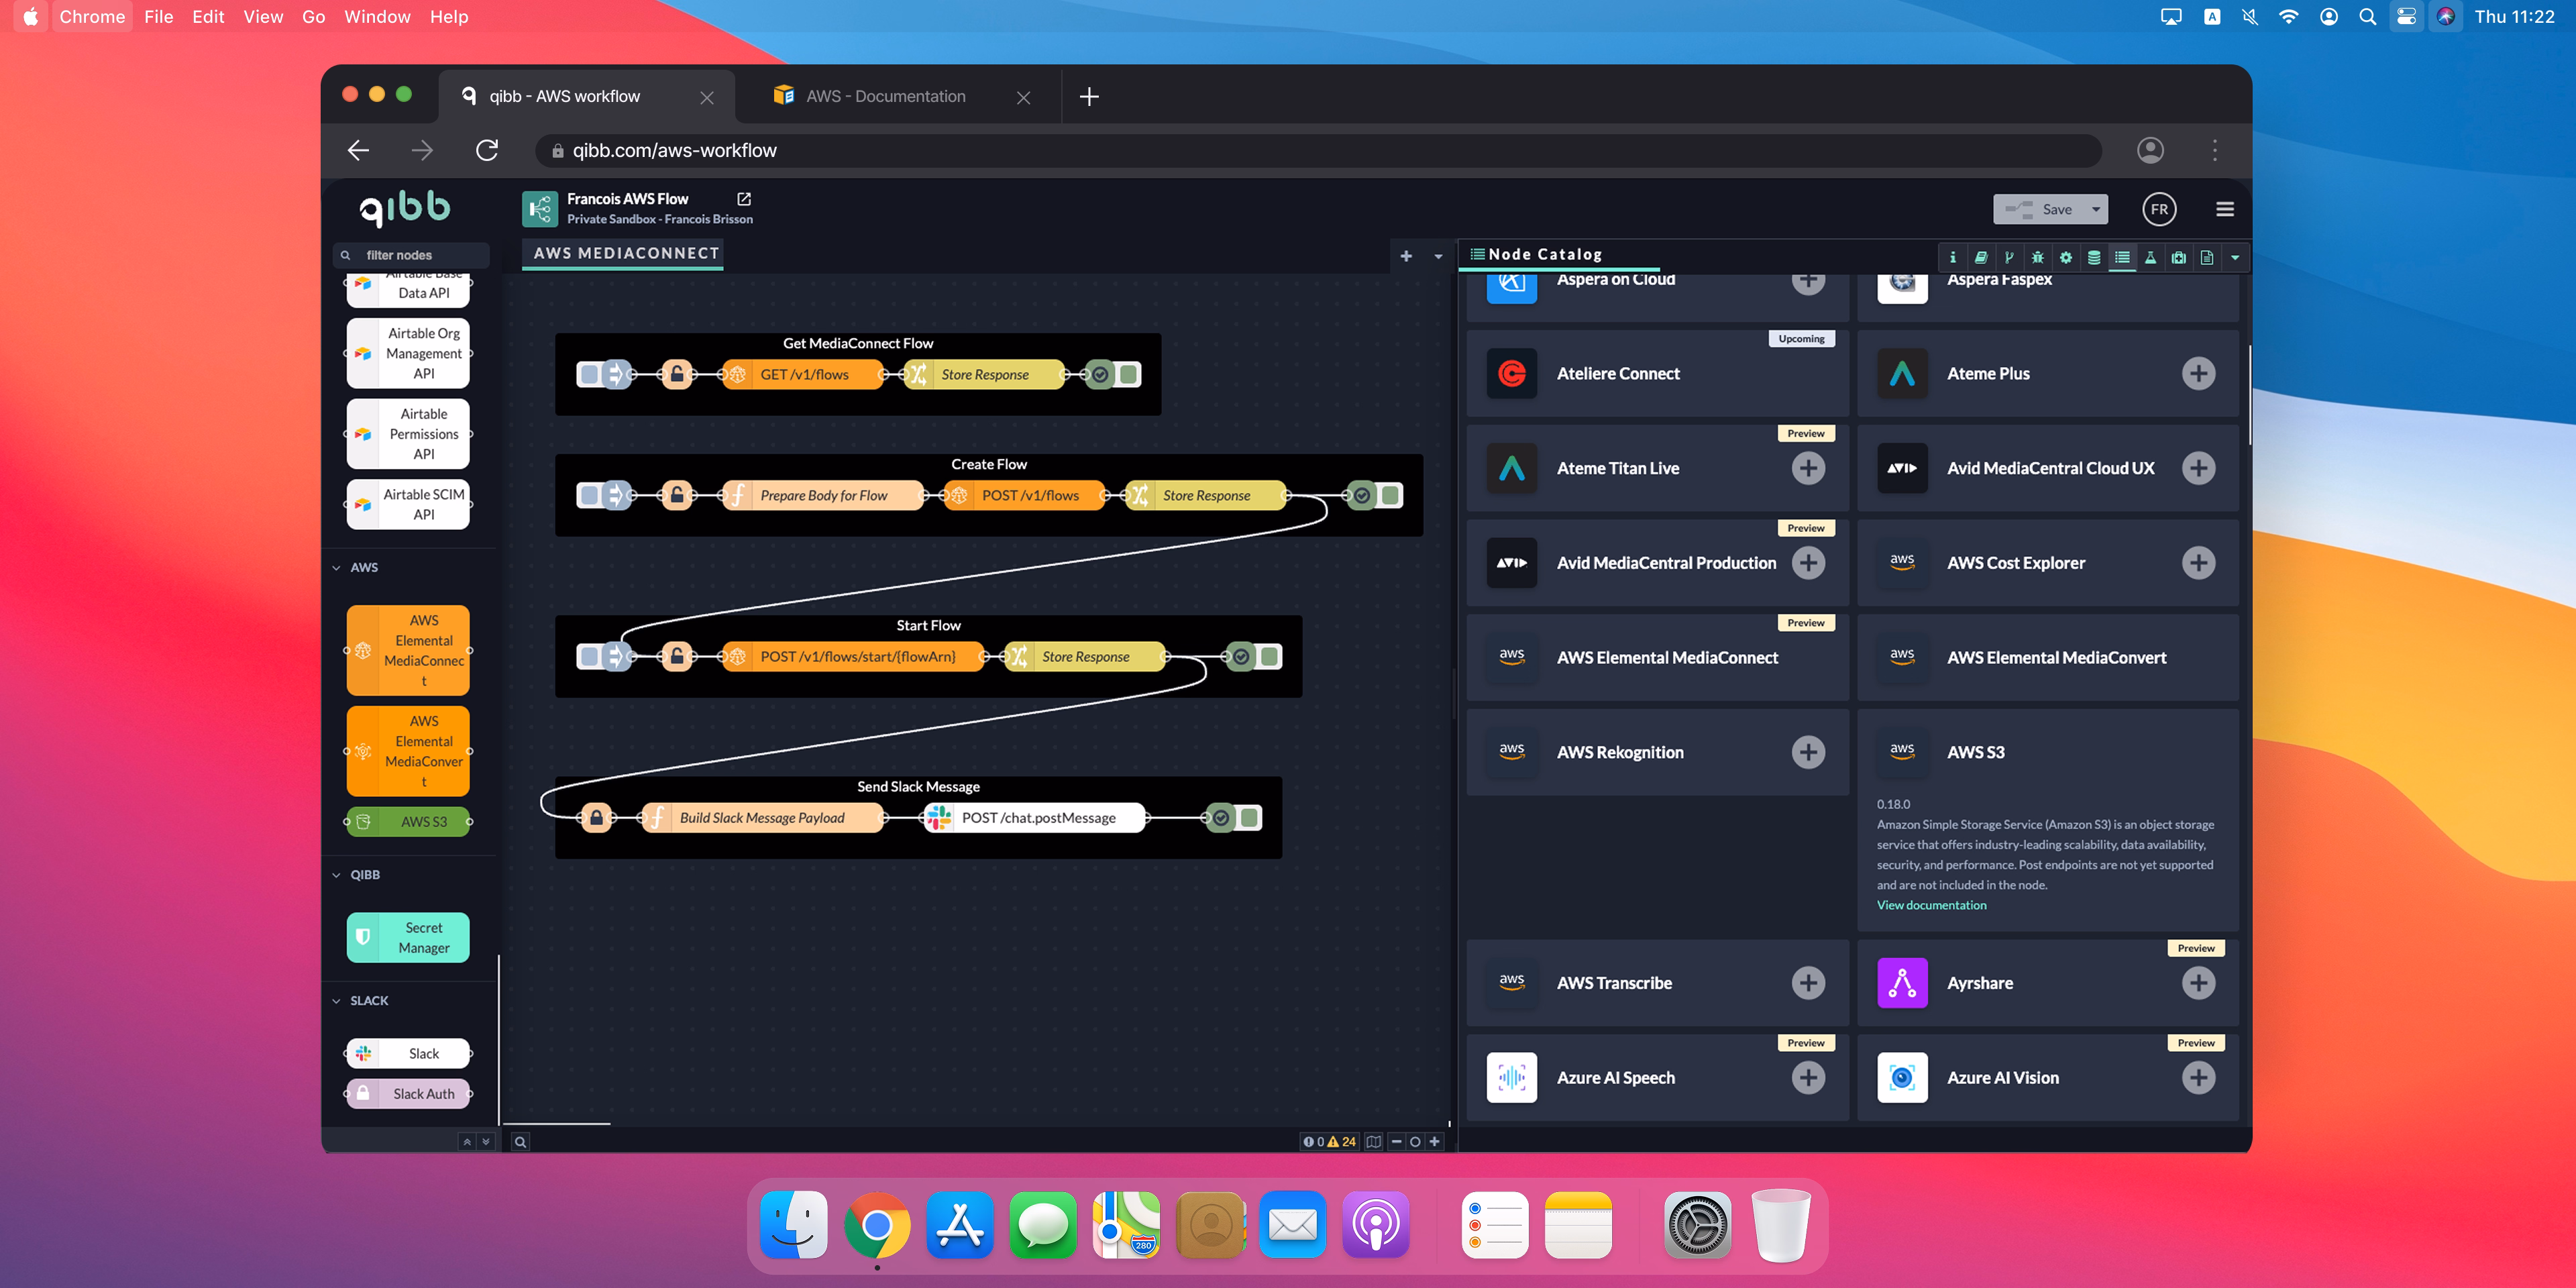Select the AWS MEDIACONNECT flow tab

pos(626,253)
